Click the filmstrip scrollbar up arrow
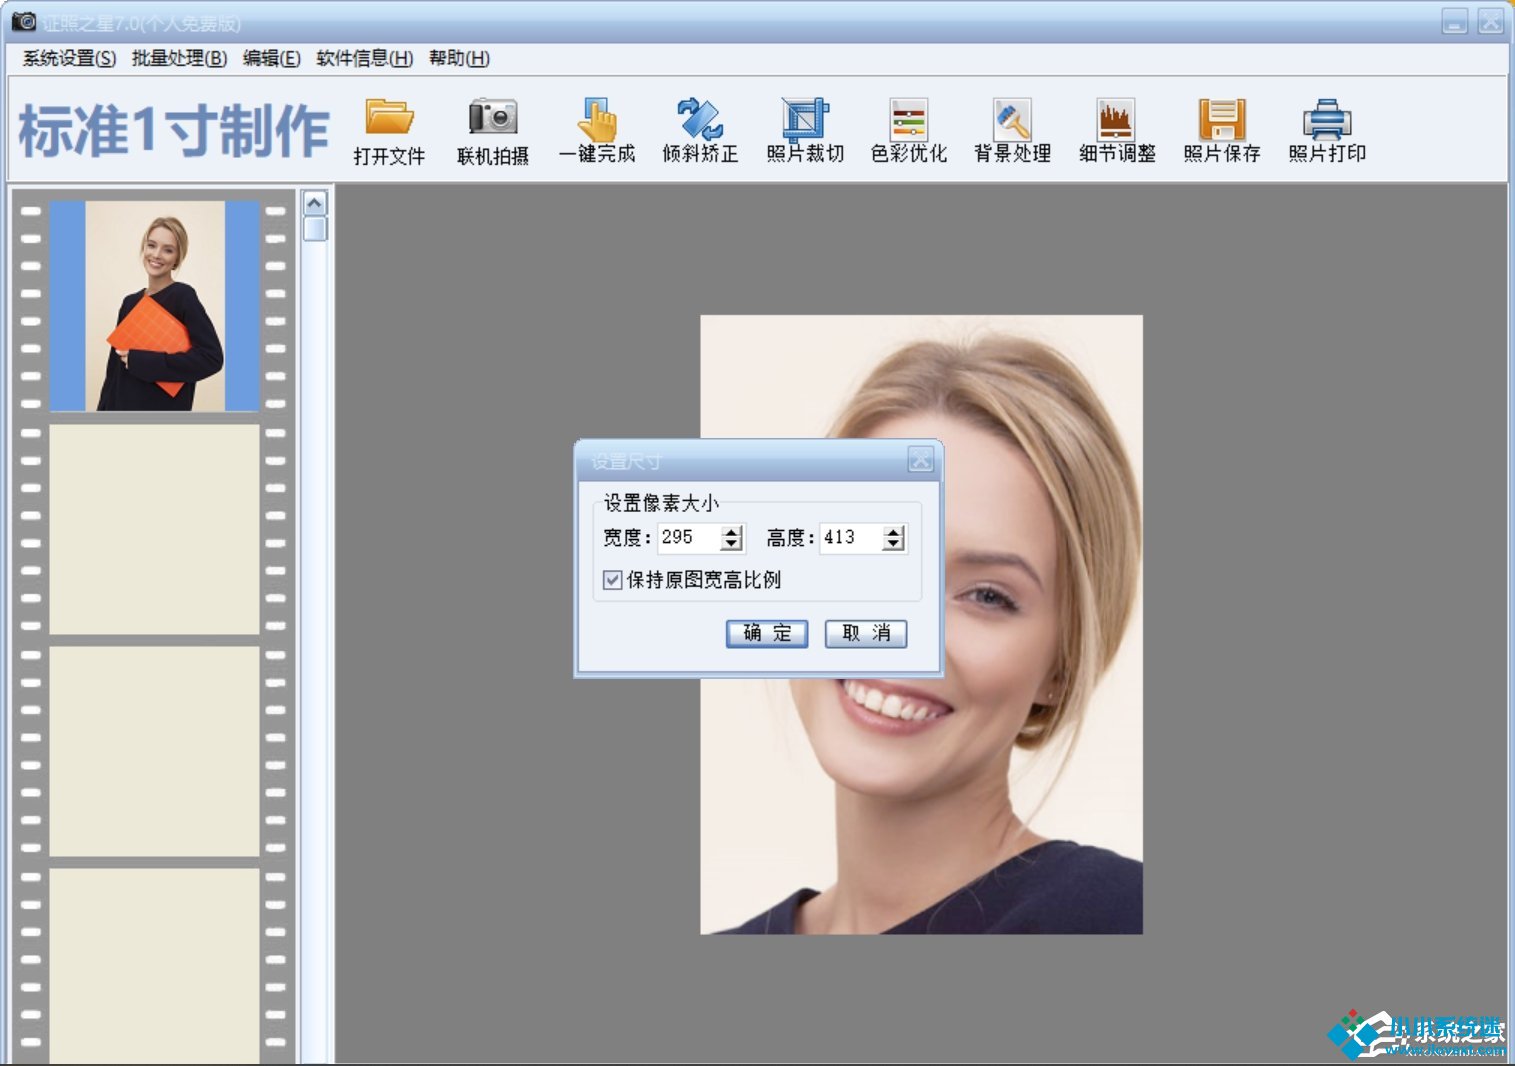1515x1066 pixels. coord(314,204)
